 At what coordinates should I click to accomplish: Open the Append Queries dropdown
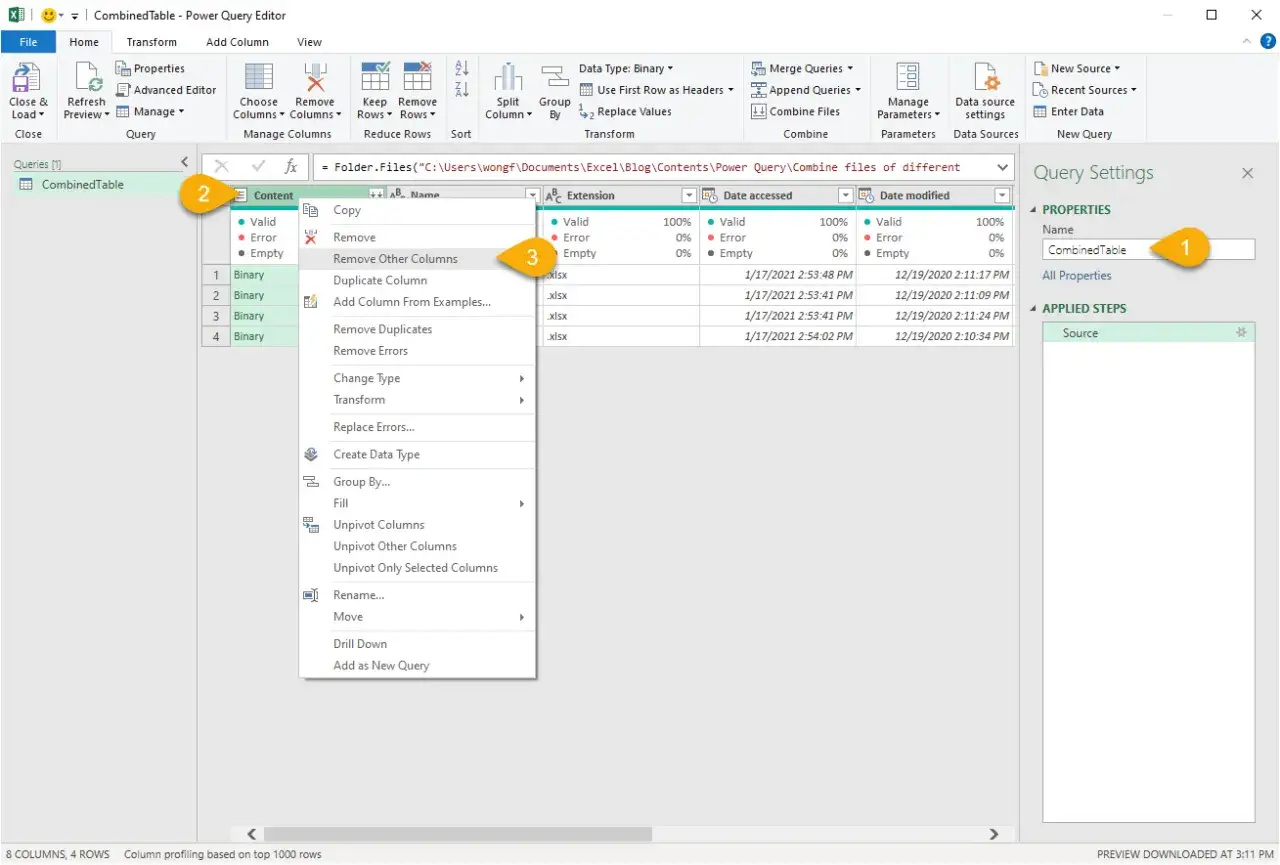(x=805, y=90)
